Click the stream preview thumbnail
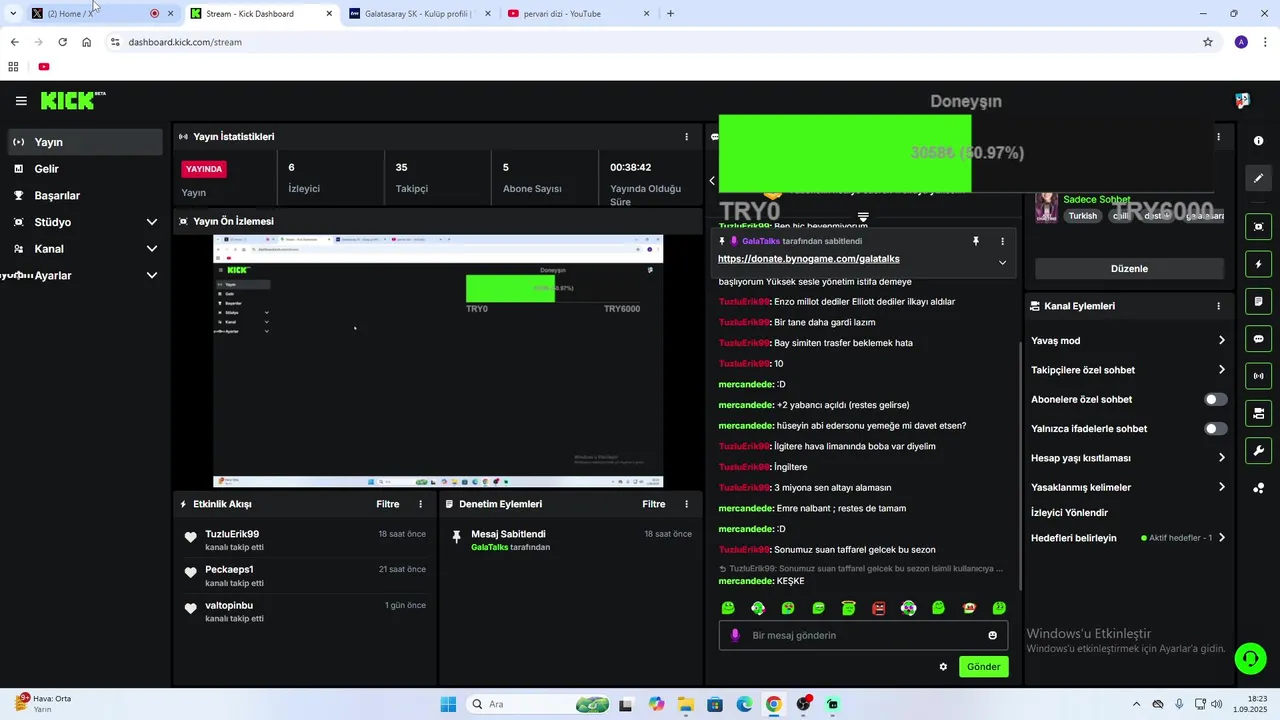 [438, 361]
